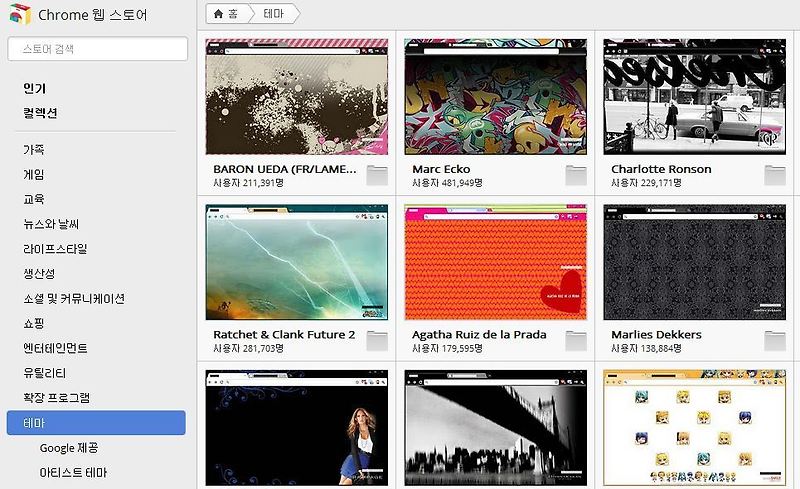This screenshot has width=800, height=489.
Task: Open the 컬렉션 section in sidebar
Action: [40, 113]
